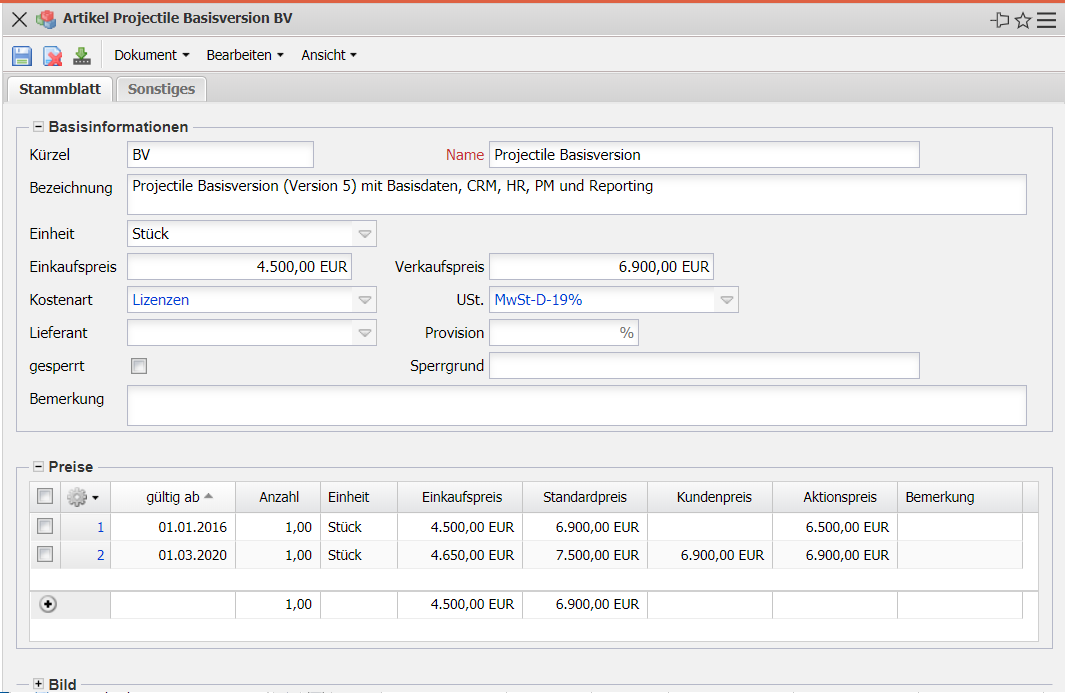Screen dimensions: 1065x693
Task: Mark article as favorite with star icon
Action: [1023, 20]
